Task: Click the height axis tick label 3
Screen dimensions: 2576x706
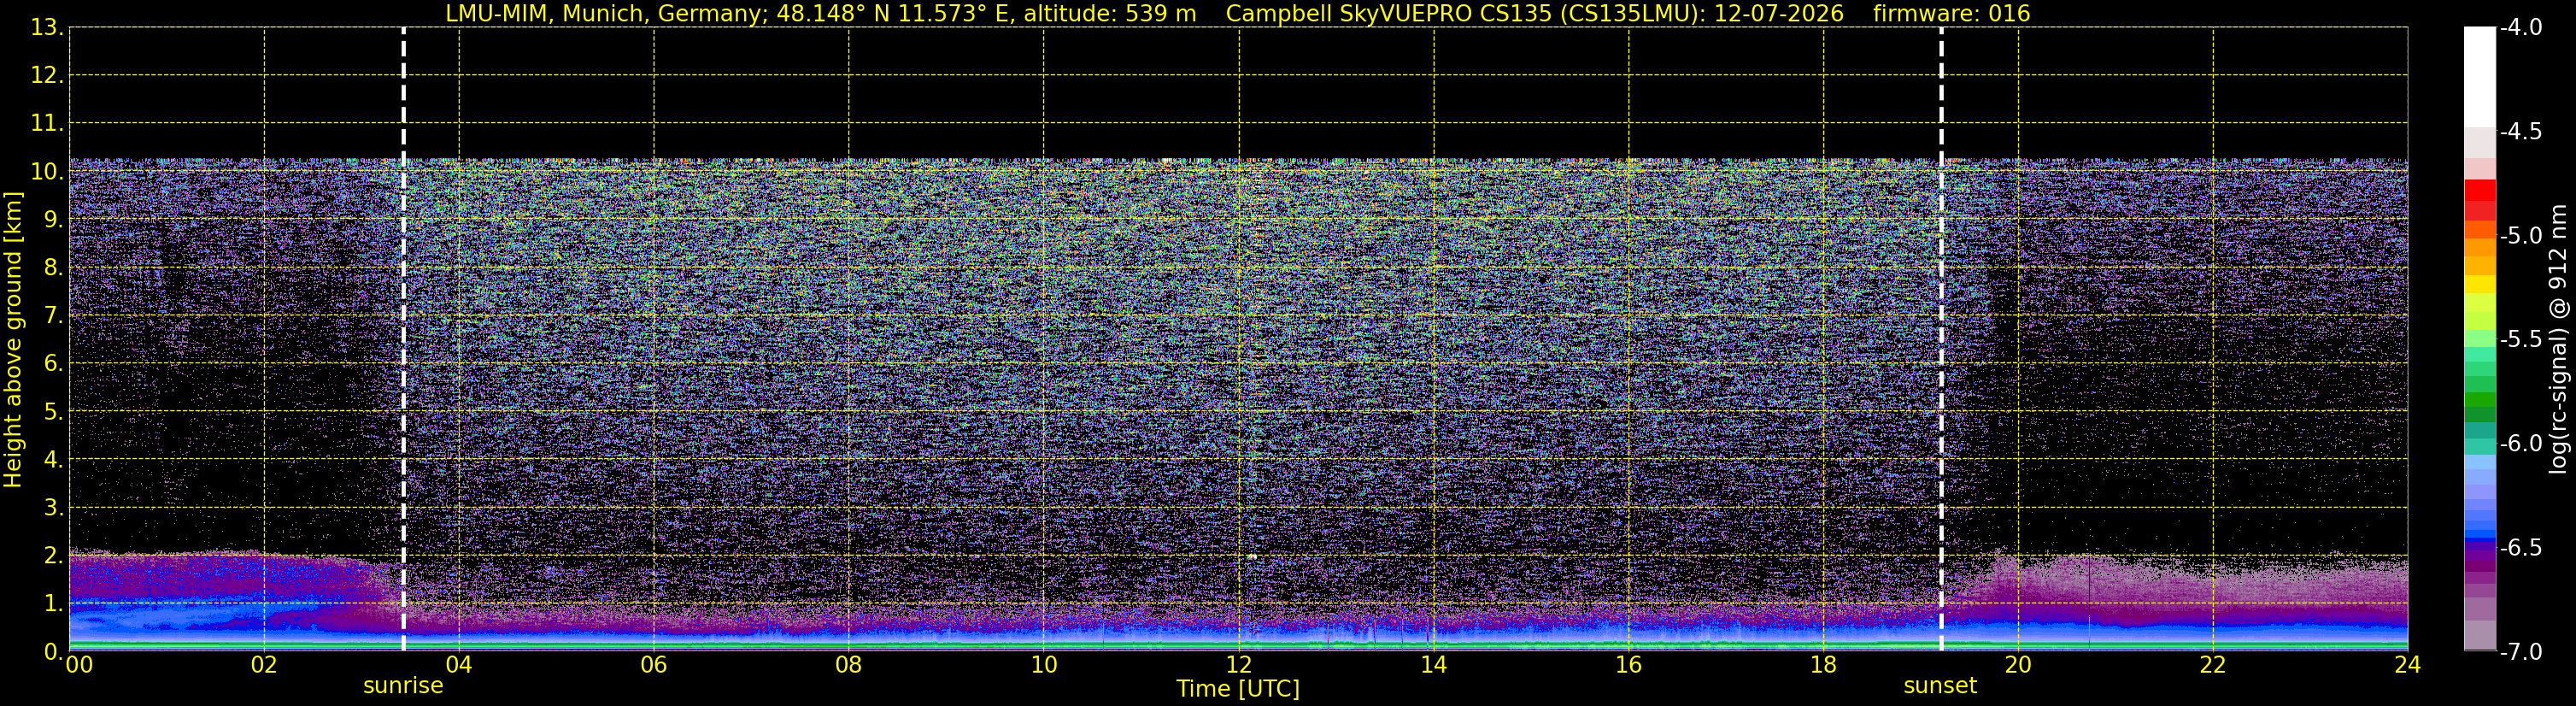Action: pos(54,508)
